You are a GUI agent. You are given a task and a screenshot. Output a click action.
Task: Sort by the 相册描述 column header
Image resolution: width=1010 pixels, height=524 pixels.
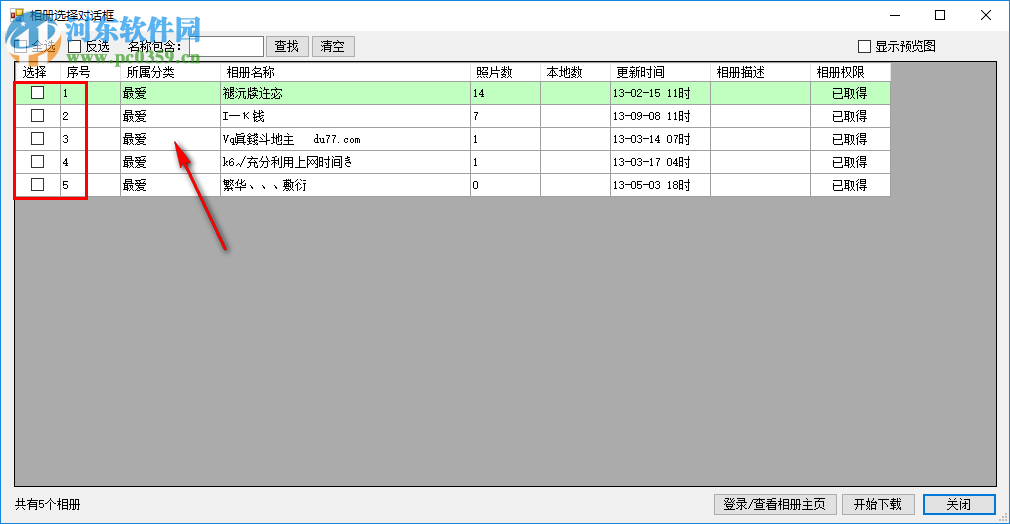click(x=760, y=72)
